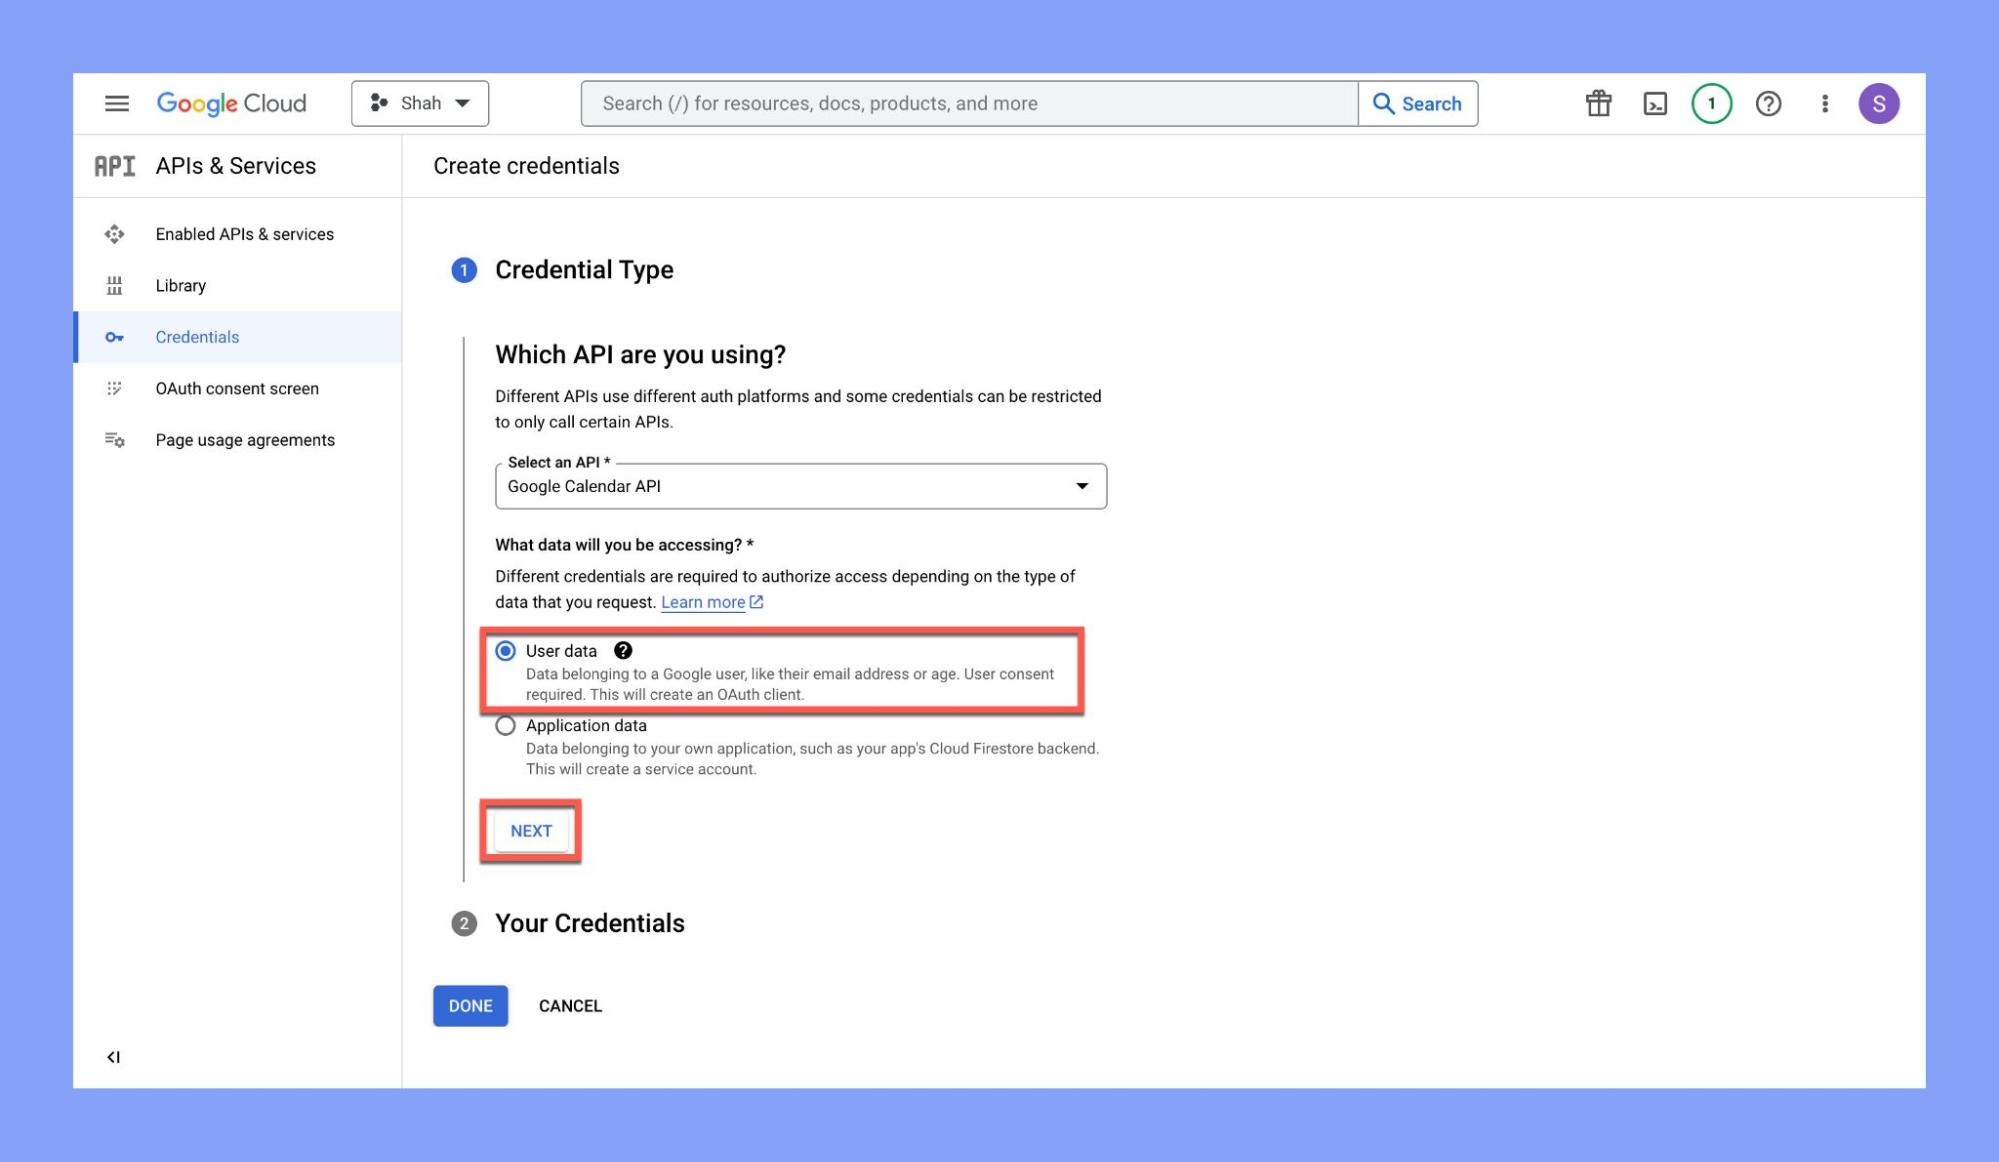1999x1162 pixels.
Task: Click the OAuth consent screen icon
Action: 115,387
